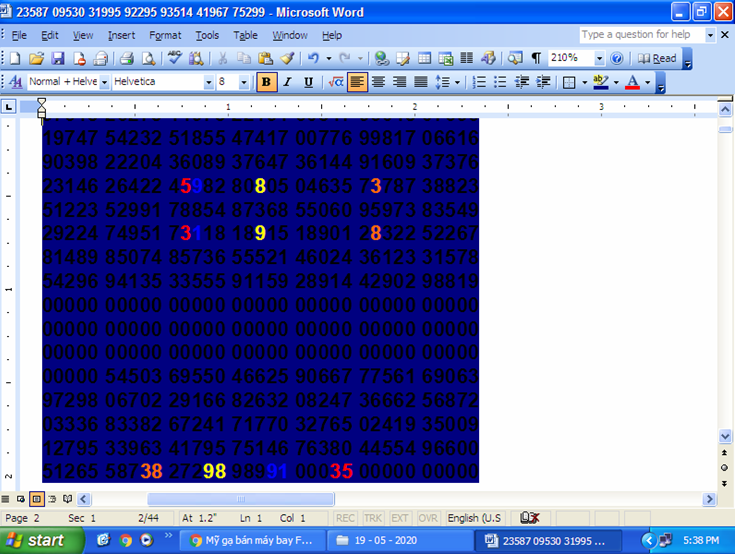Viewport: 737px width, 555px height.
Task: Expand the Style dropdown showing Normal + Helve
Action: click(104, 83)
